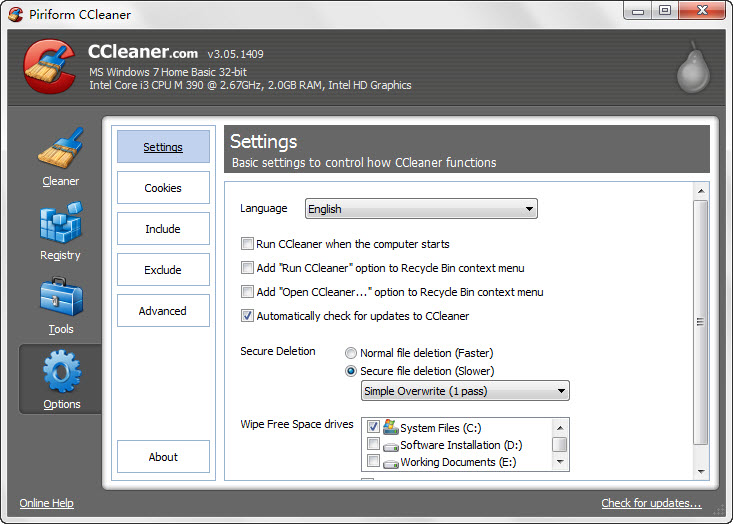Screen dimensions: 733x524
Task: Uncheck System Files (C:) drive
Action: pos(373,426)
